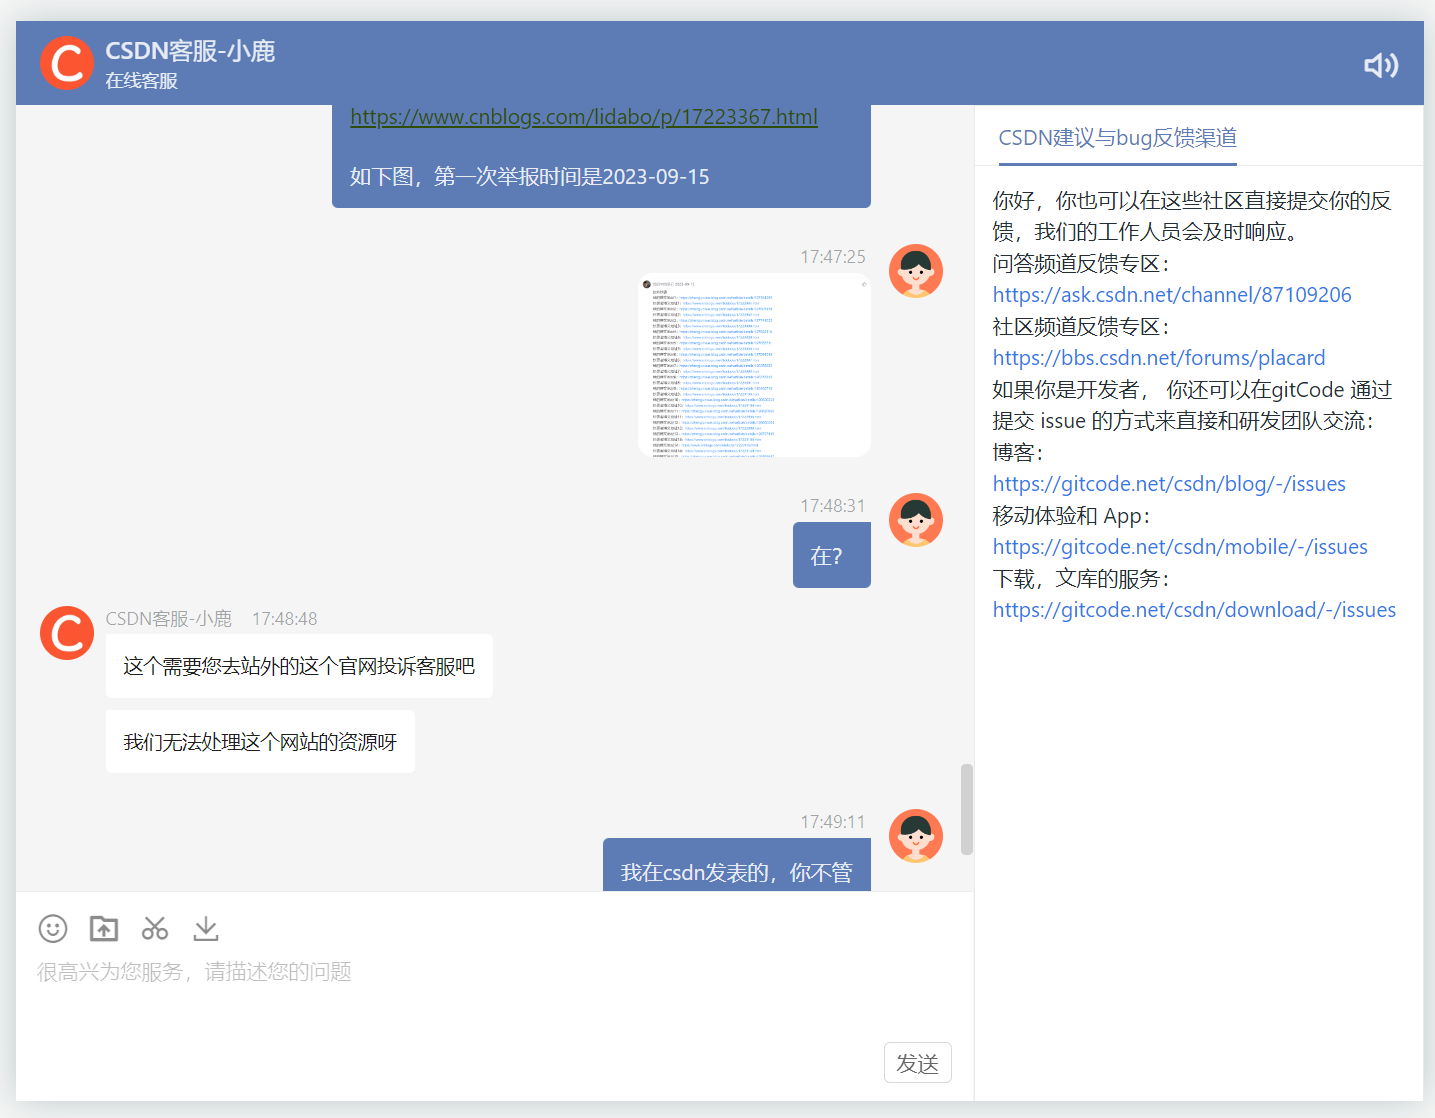
Task: Download the chat record with the download icon
Action: tap(206, 929)
